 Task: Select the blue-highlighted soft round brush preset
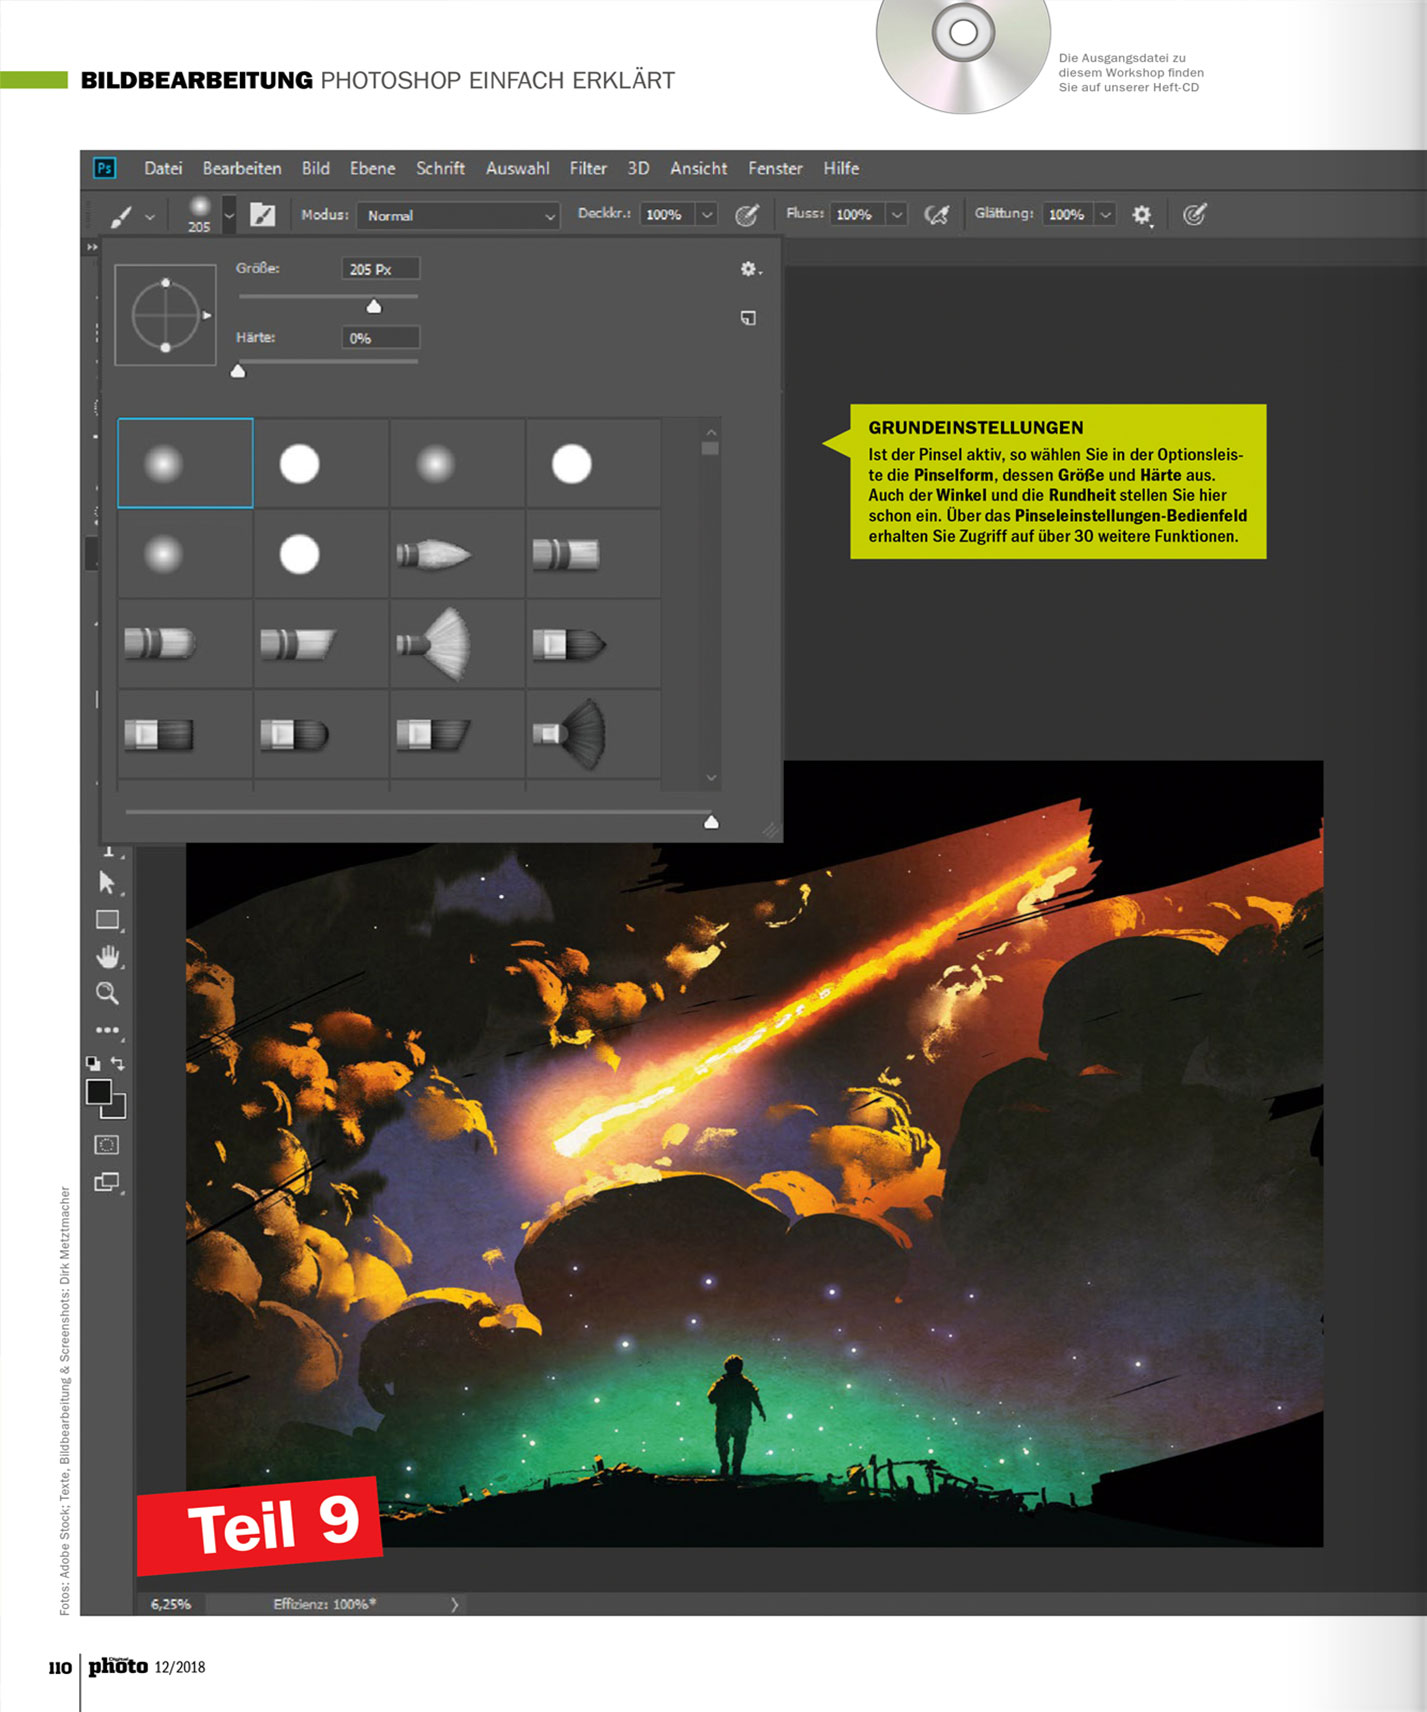point(185,463)
